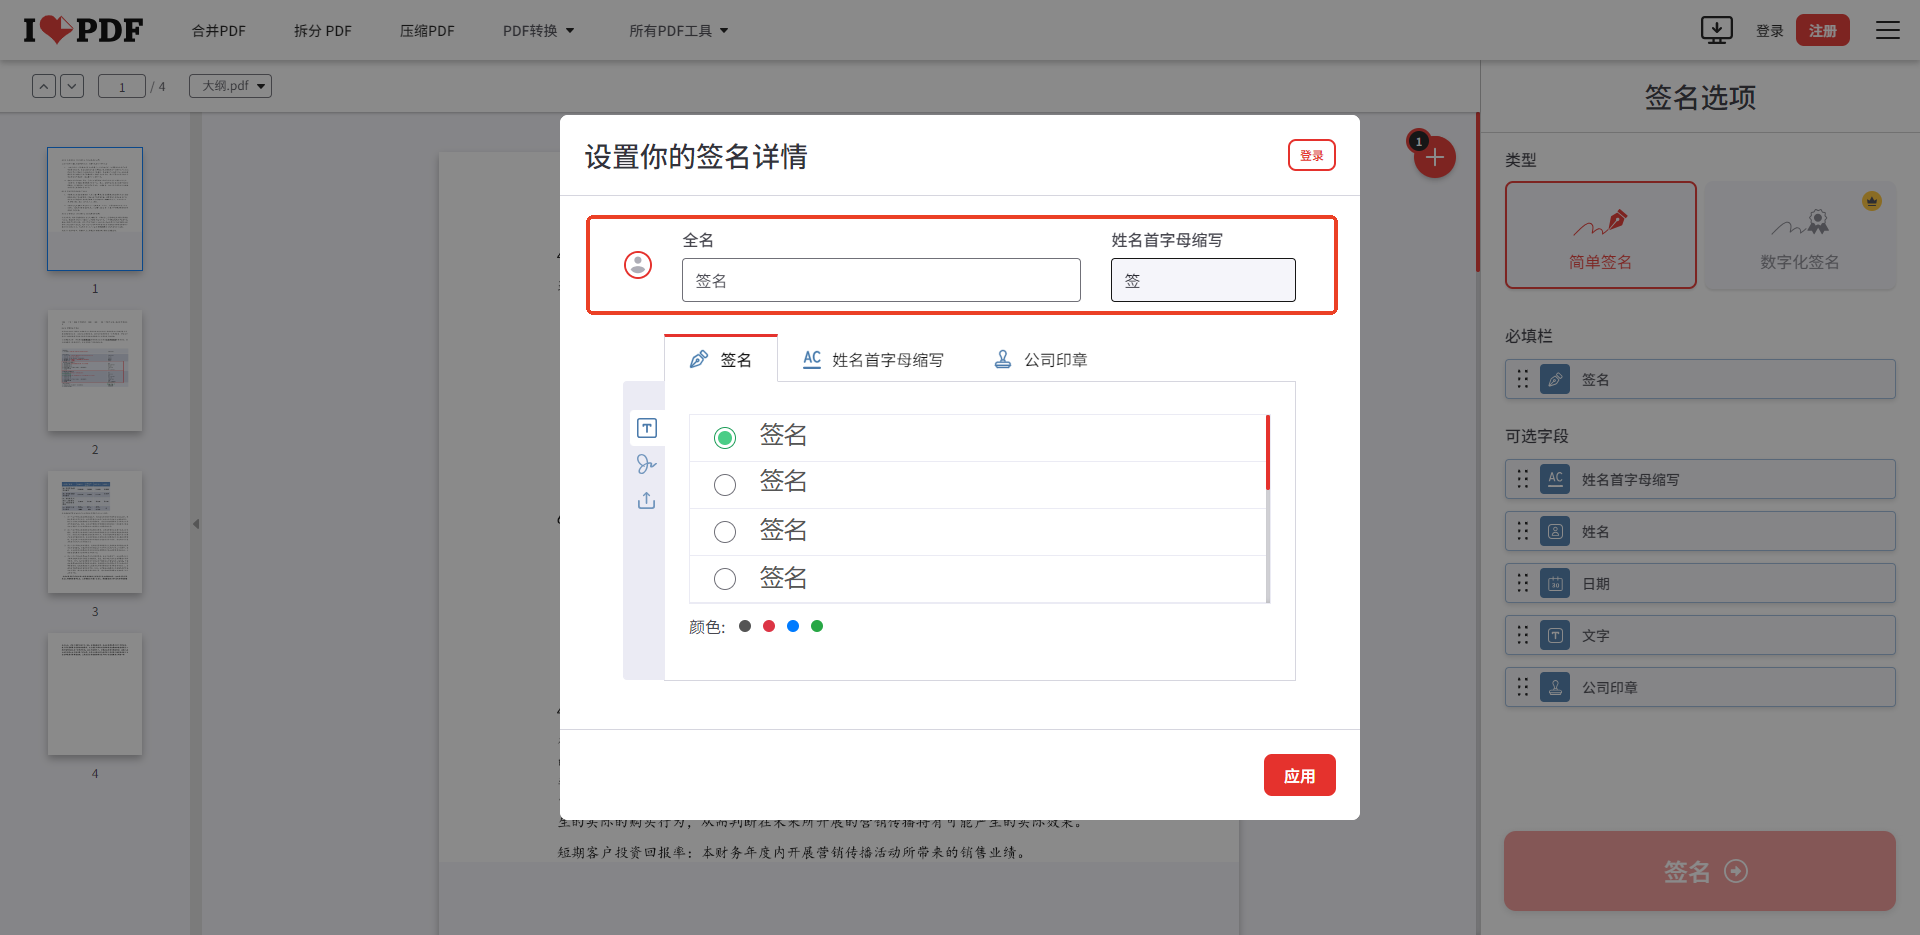Click the 日期 calendar field icon
Image resolution: width=1920 pixels, height=935 pixels.
click(x=1555, y=583)
